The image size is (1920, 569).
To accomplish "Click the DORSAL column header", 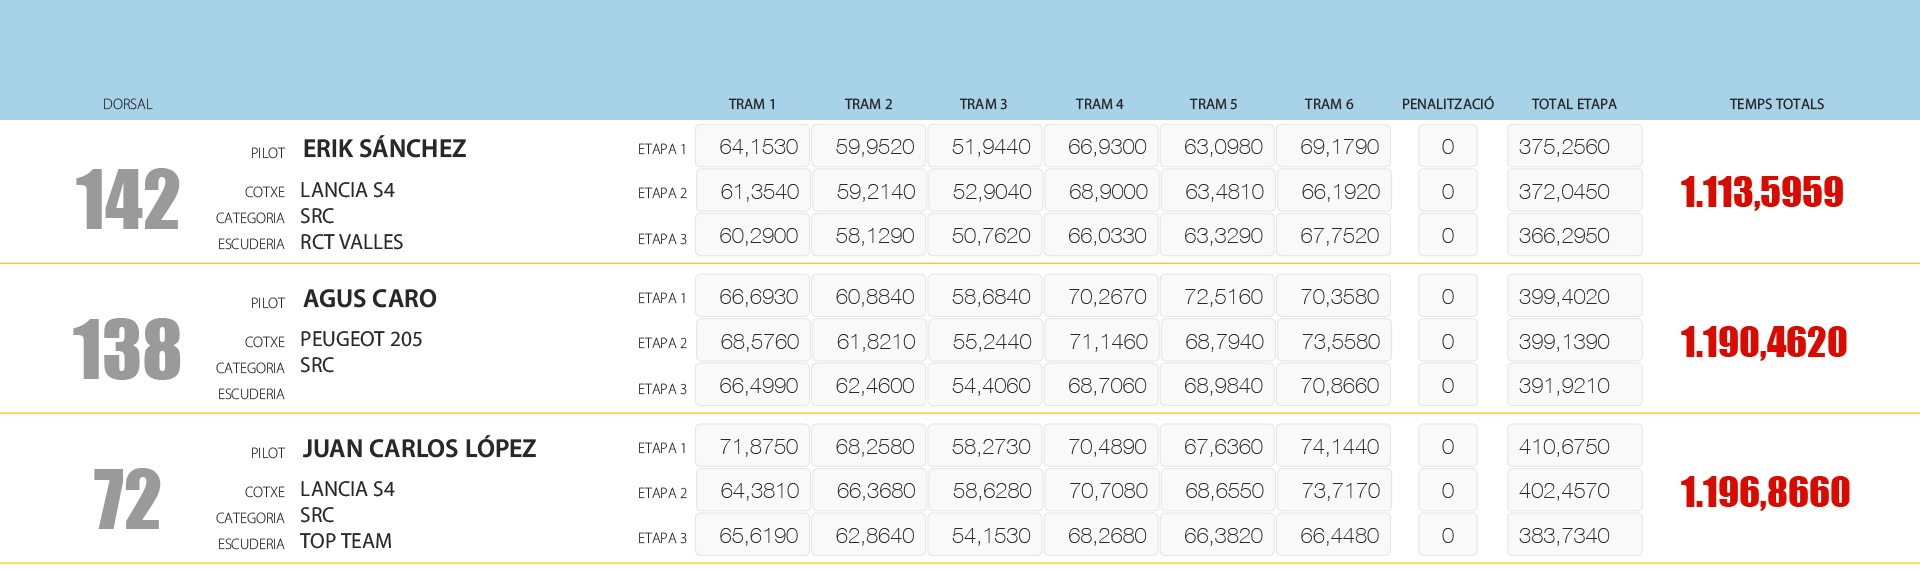I will coord(127,104).
